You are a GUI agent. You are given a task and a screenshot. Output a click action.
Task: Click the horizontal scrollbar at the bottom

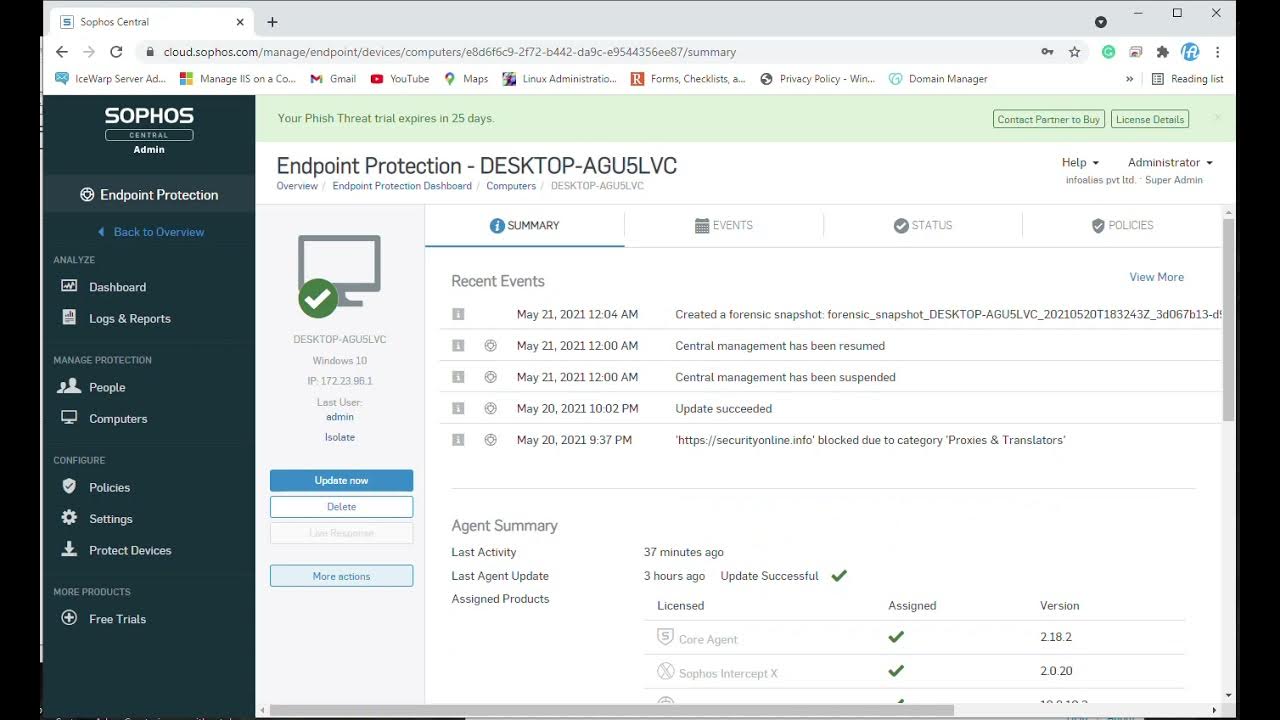(x=612, y=710)
